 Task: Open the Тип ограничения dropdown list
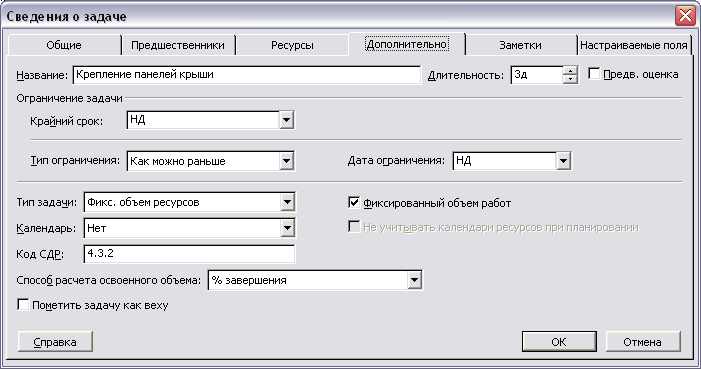tap(286, 161)
